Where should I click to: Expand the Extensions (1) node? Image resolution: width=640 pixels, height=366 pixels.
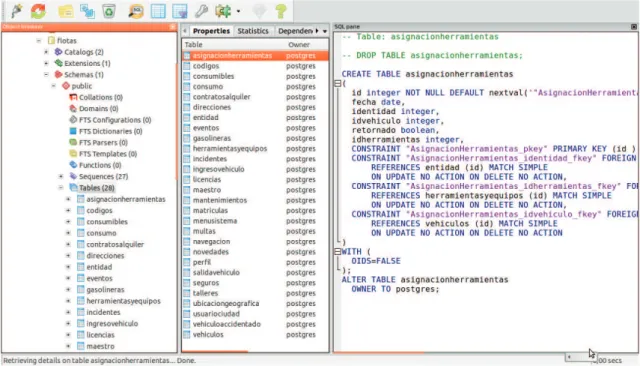coord(46,63)
